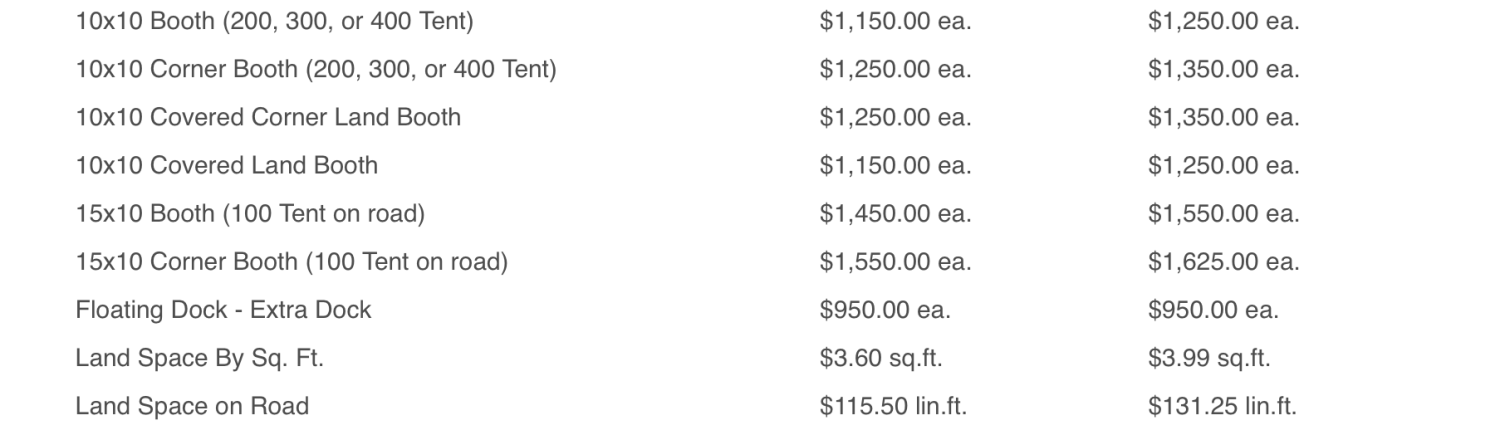
Task: Click the $115.50 lin.ft. road space price
Action: [893, 406]
